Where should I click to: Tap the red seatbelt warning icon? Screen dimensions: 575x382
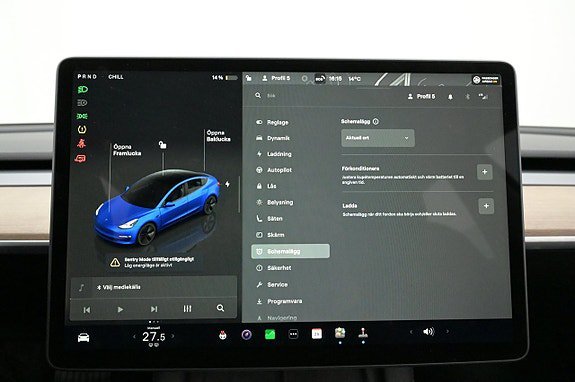coord(81,143)
